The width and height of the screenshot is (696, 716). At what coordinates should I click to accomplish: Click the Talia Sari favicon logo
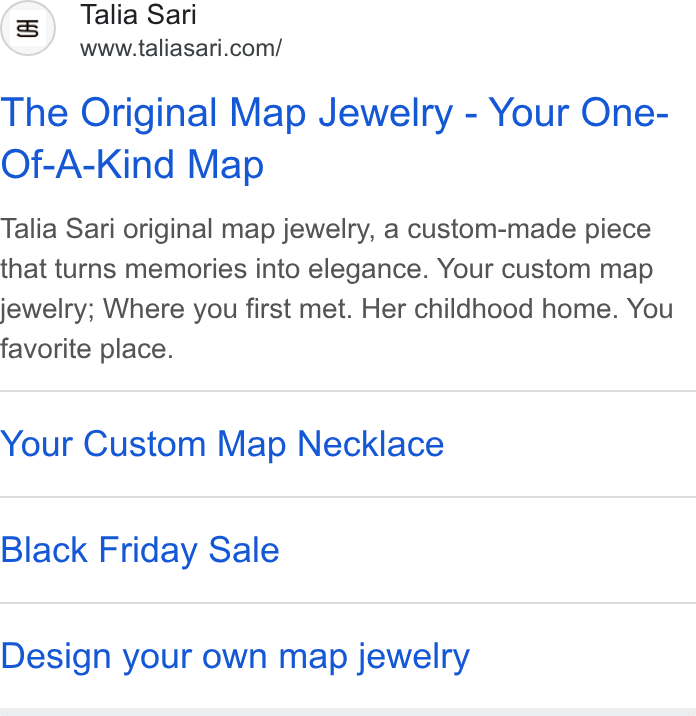tap(28, 28)
